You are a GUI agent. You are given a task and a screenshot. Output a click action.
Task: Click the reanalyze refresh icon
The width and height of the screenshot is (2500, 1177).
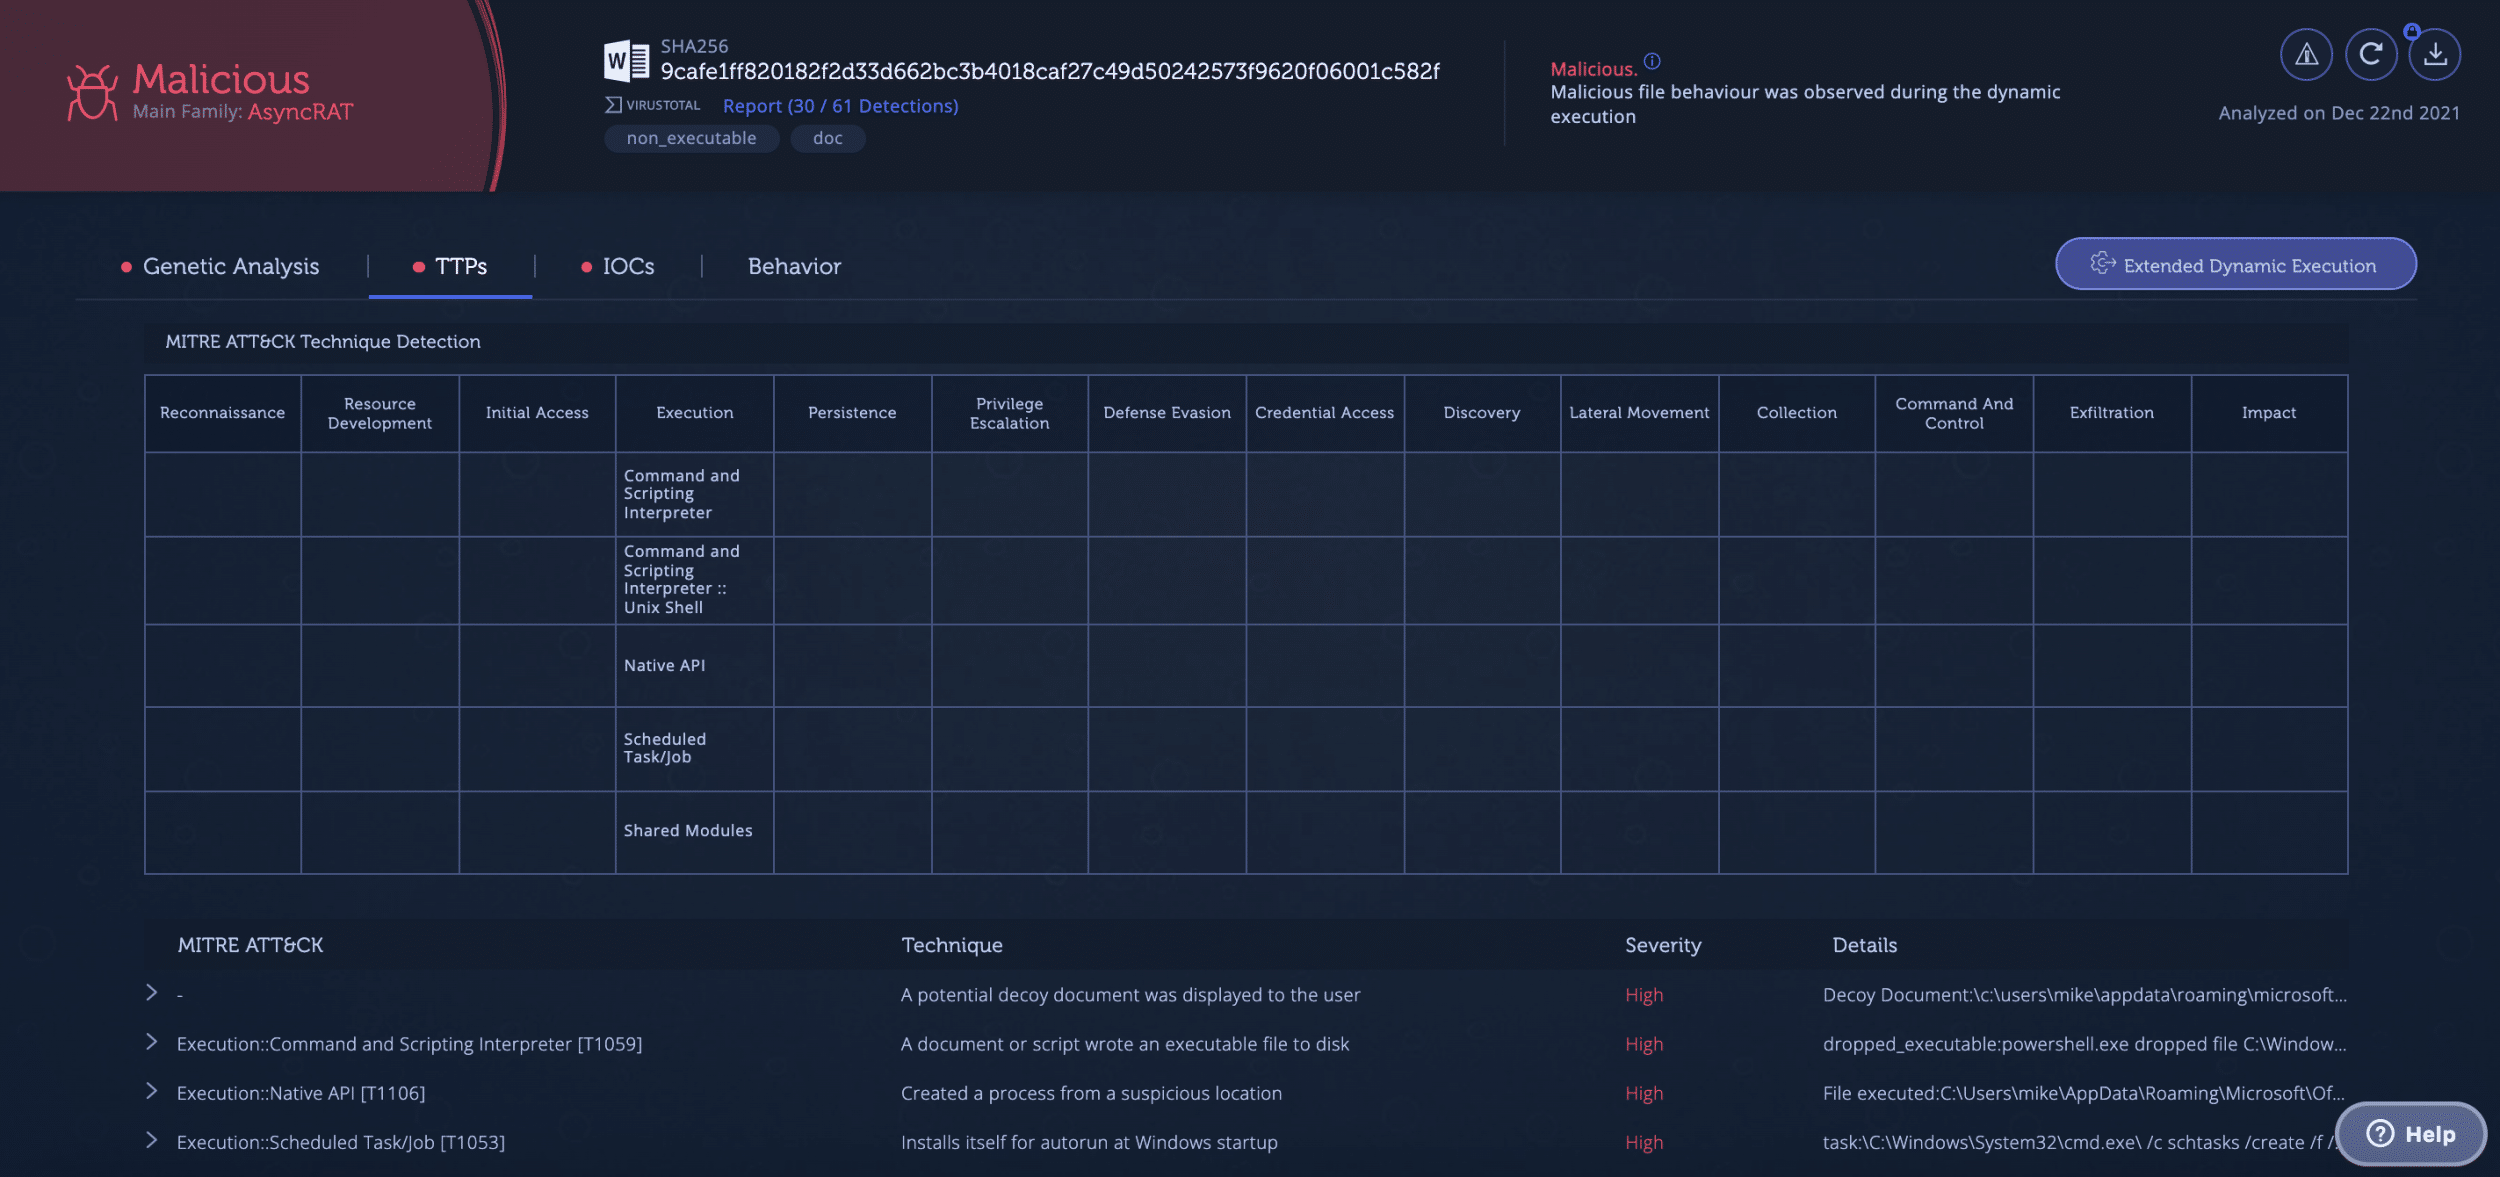click(2370, 54)
